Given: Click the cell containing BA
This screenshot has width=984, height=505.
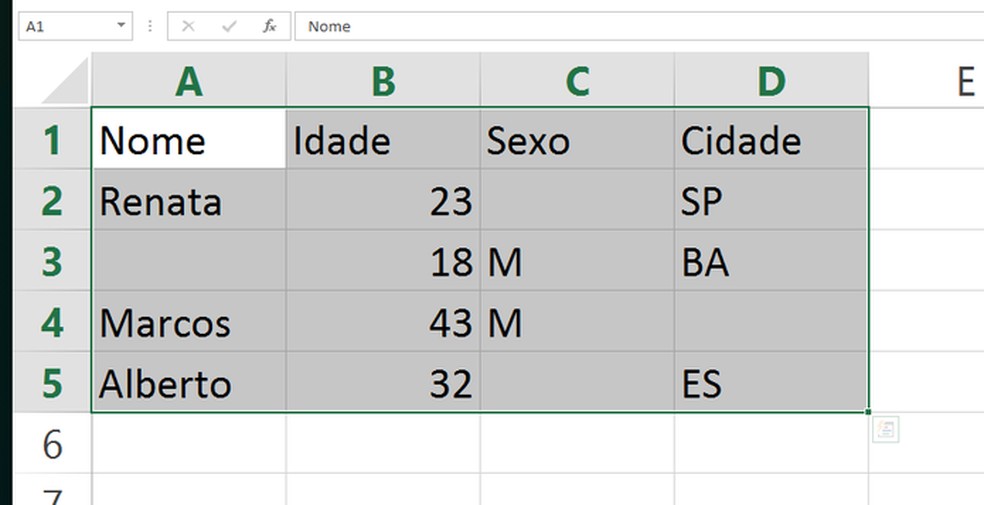Looking at the screenshot, I should point(771,262).
